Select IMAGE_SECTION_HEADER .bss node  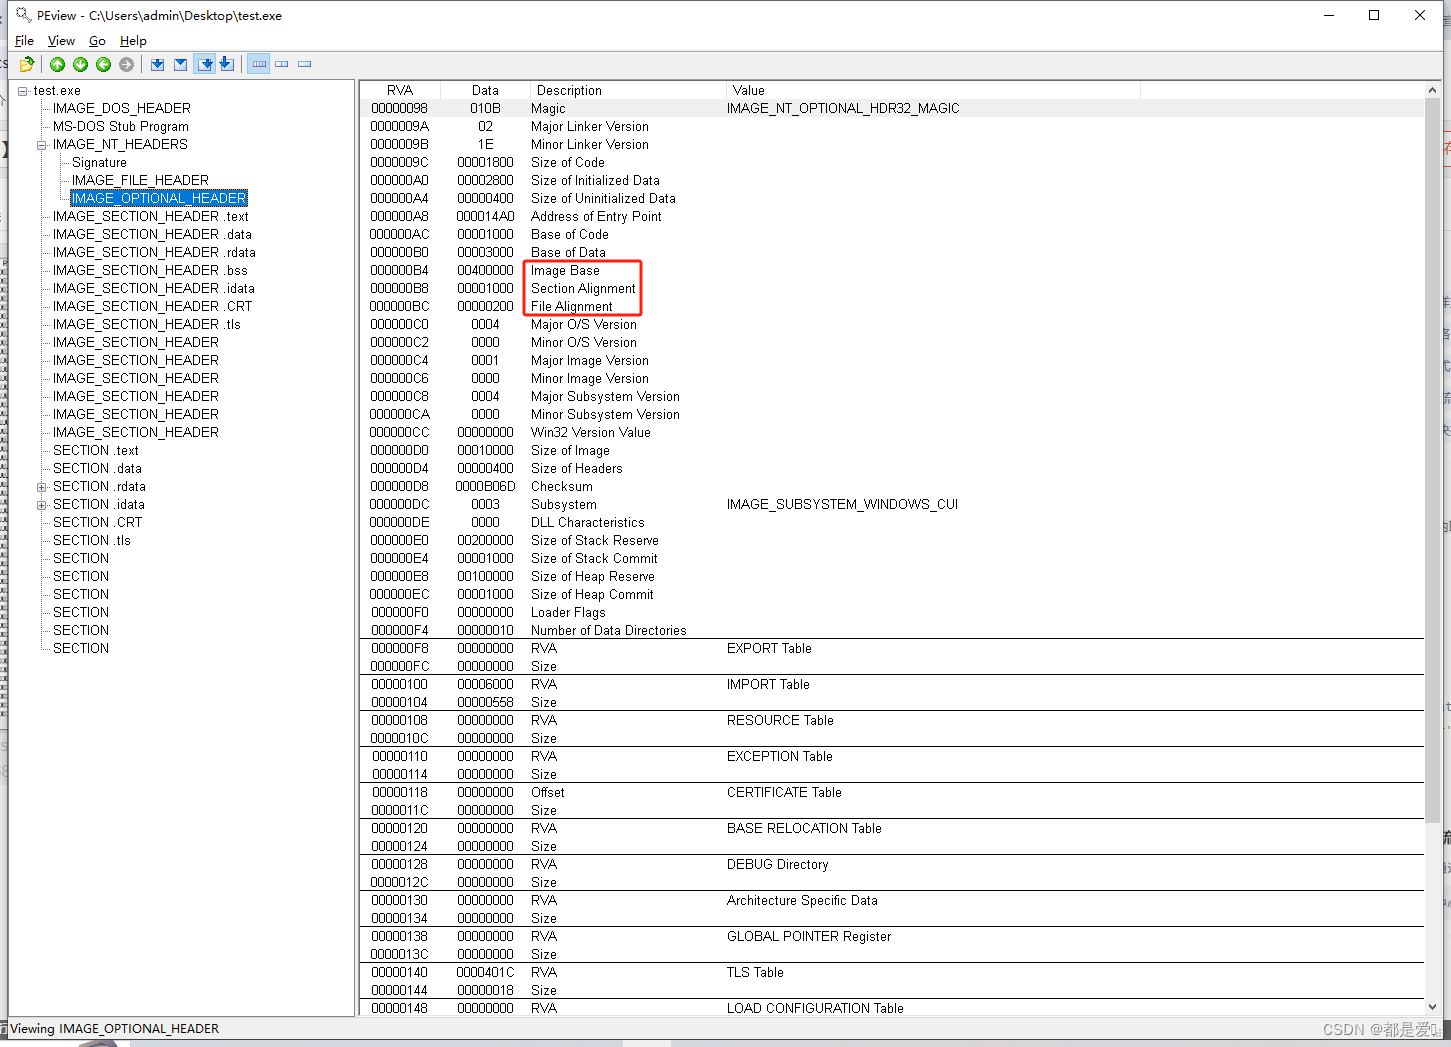(149, 270)
